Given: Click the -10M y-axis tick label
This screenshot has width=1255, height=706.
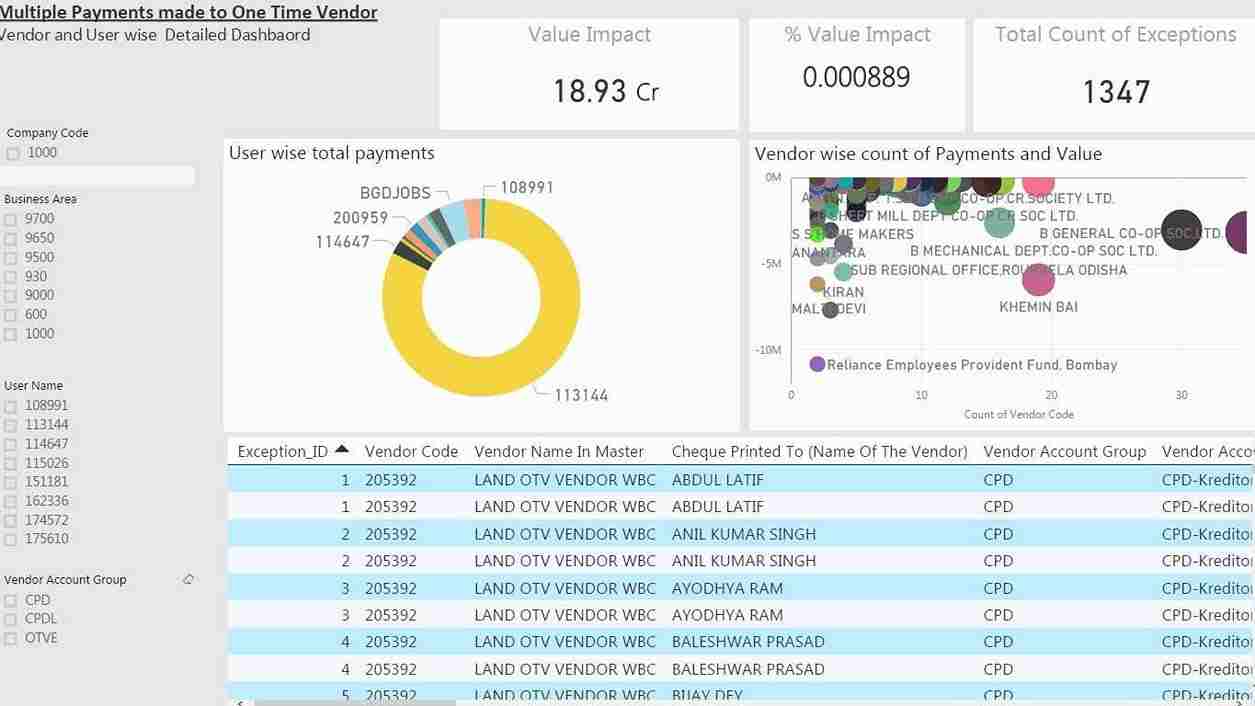Looking at the screenshot, I should coord(768,350).
